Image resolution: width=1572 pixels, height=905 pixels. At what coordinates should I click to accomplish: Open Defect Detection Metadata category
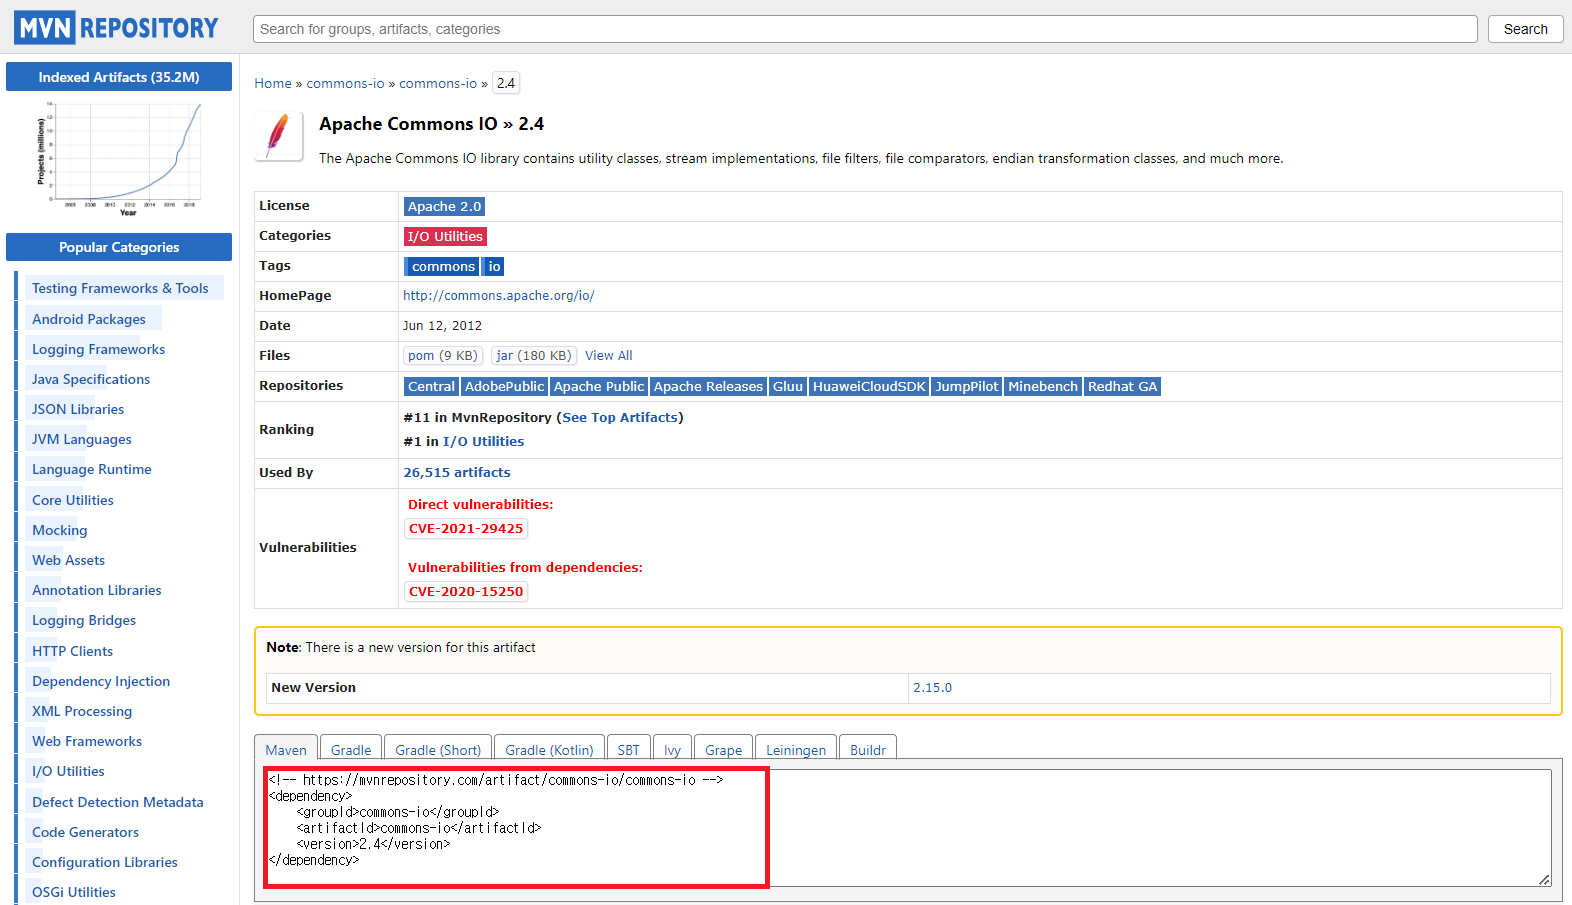[118, 802]
